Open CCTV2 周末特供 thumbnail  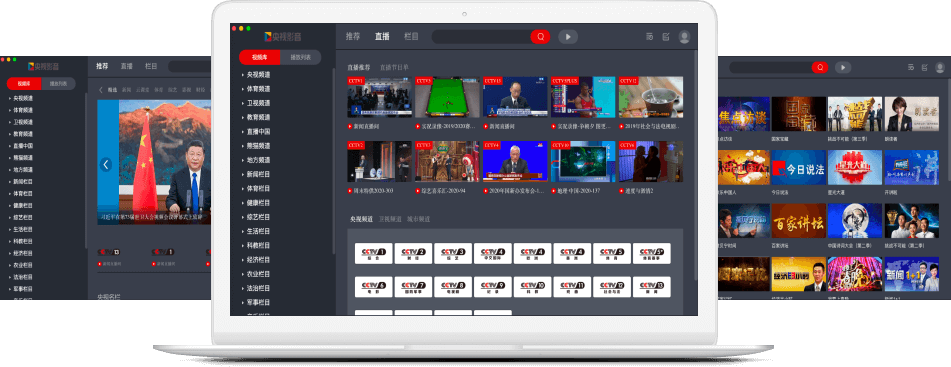click(379, 162)
